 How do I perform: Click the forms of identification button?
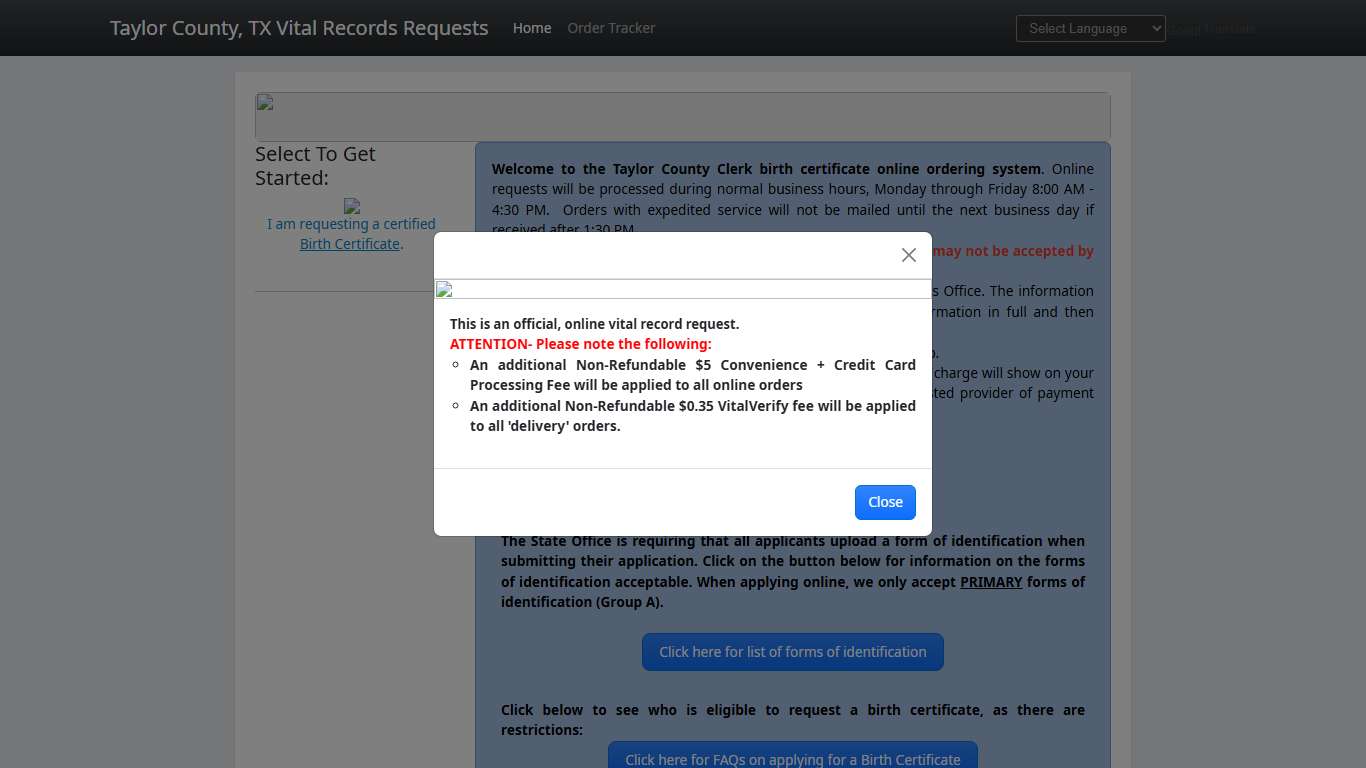[792, 651]
